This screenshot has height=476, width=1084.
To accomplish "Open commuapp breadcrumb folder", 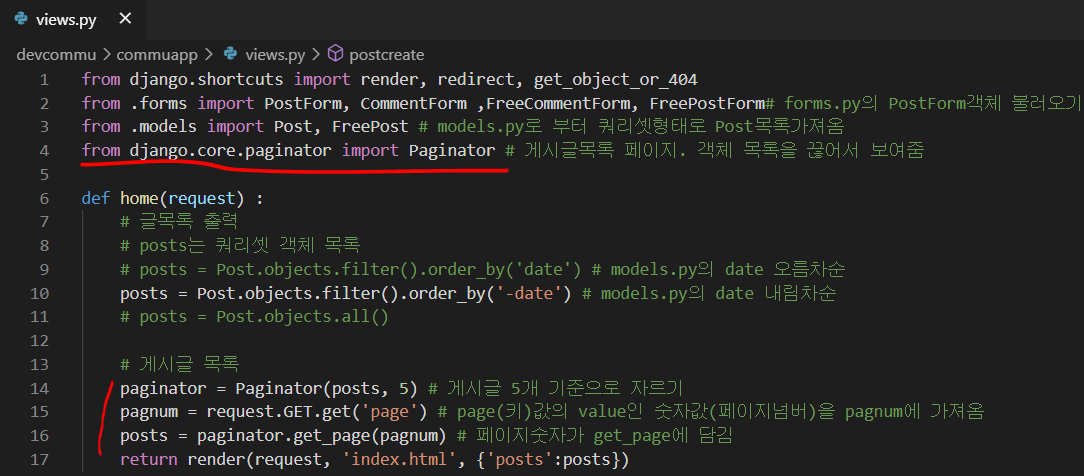I will click(x=157, y=54).
